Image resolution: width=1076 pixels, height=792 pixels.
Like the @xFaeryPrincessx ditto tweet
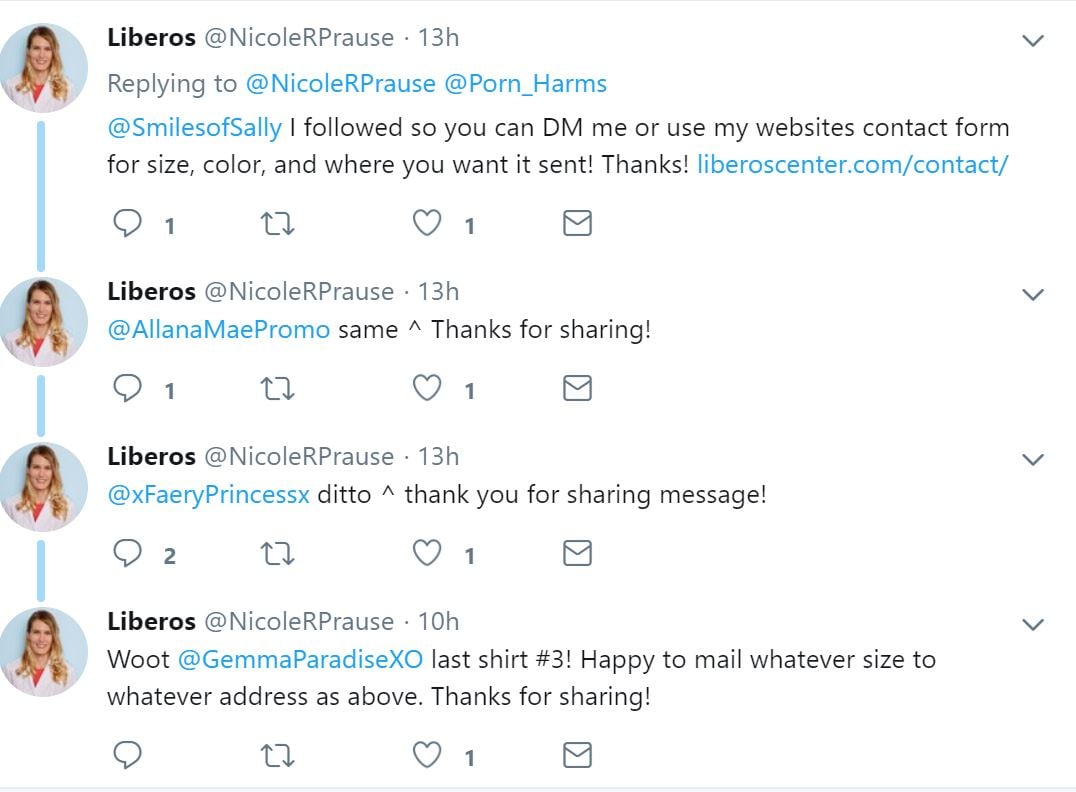428,553
